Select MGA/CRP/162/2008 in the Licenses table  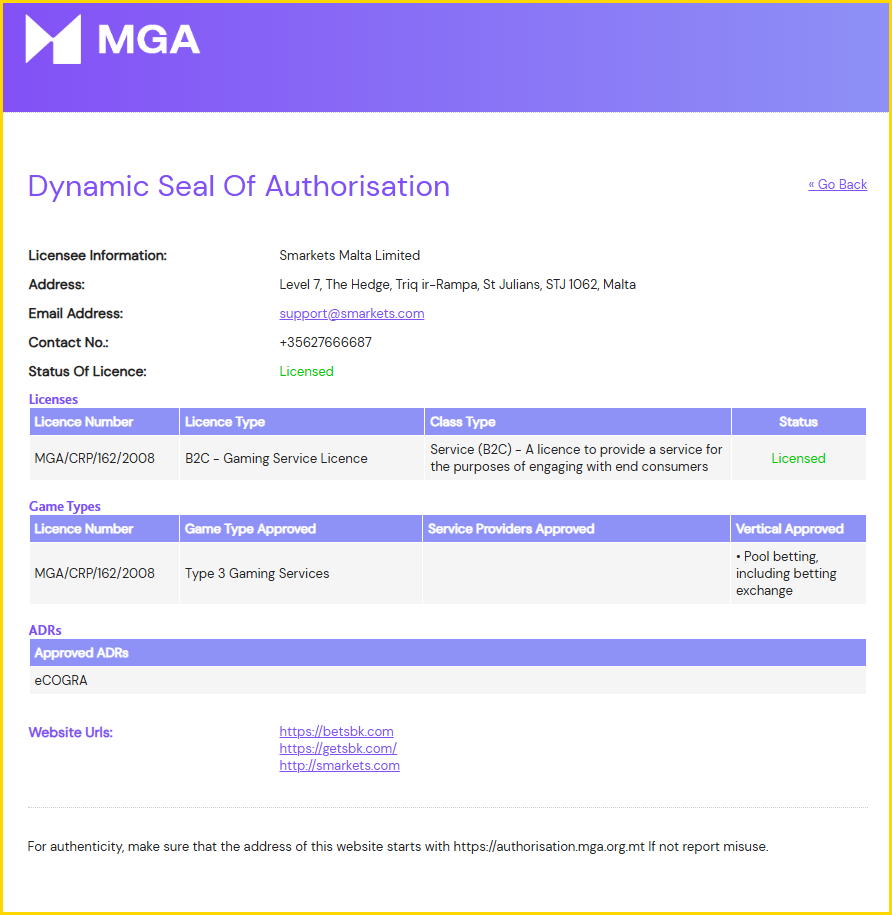pos(95,459)
